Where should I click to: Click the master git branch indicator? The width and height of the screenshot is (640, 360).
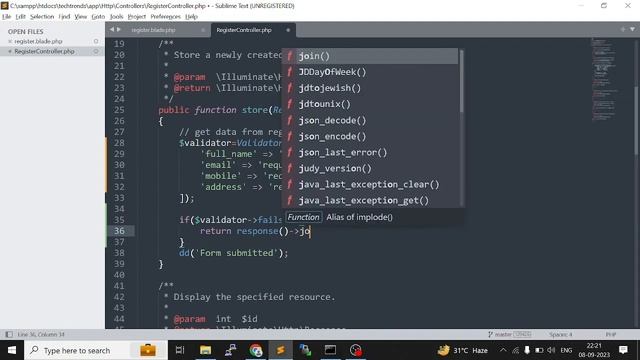pyautogui.click(x=509, y=334)
